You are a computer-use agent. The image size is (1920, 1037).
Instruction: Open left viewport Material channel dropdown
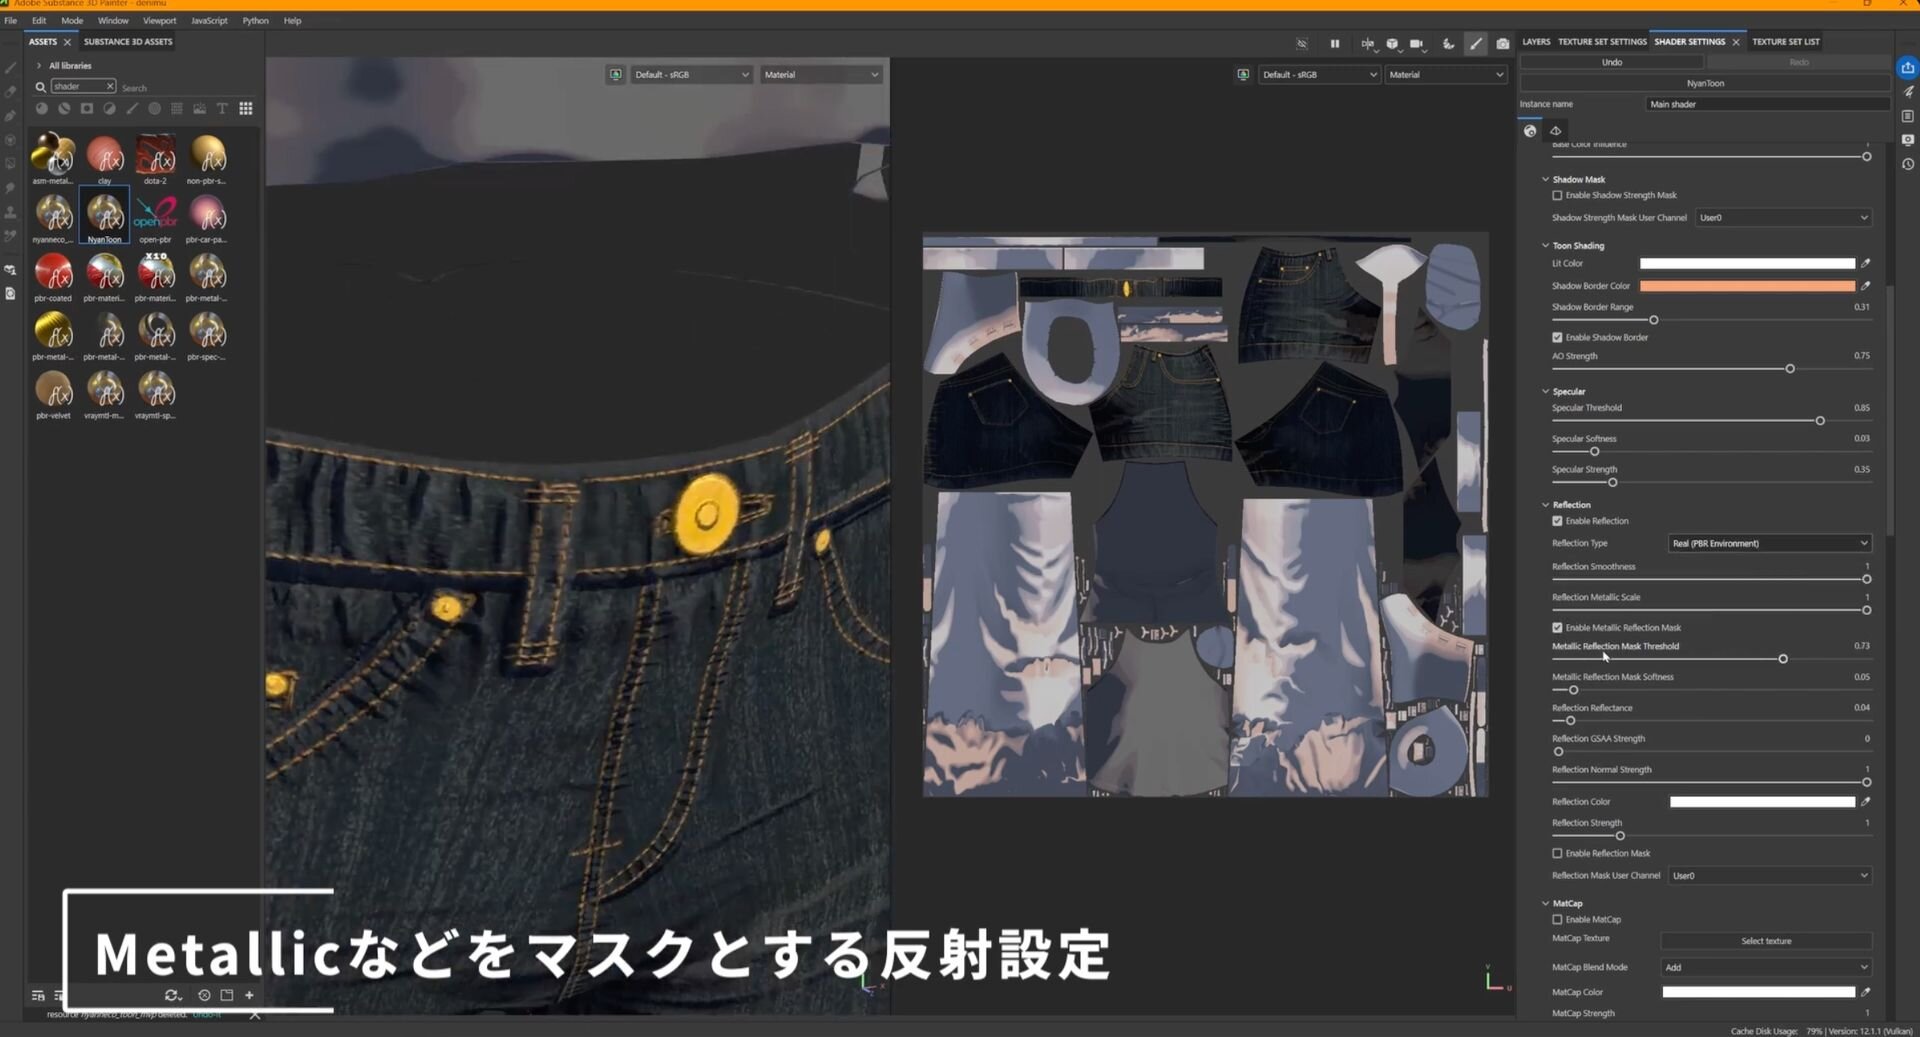pos(821,74)
